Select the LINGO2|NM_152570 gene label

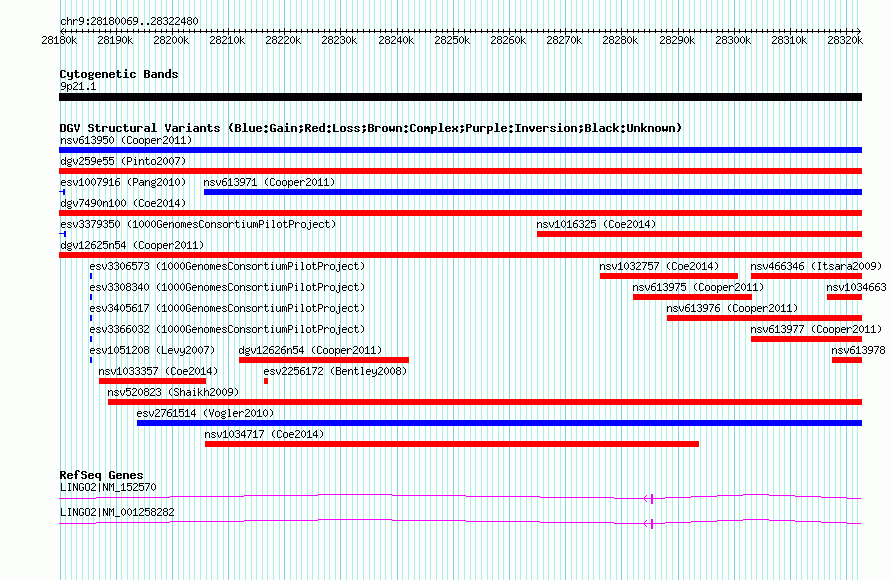108,487
